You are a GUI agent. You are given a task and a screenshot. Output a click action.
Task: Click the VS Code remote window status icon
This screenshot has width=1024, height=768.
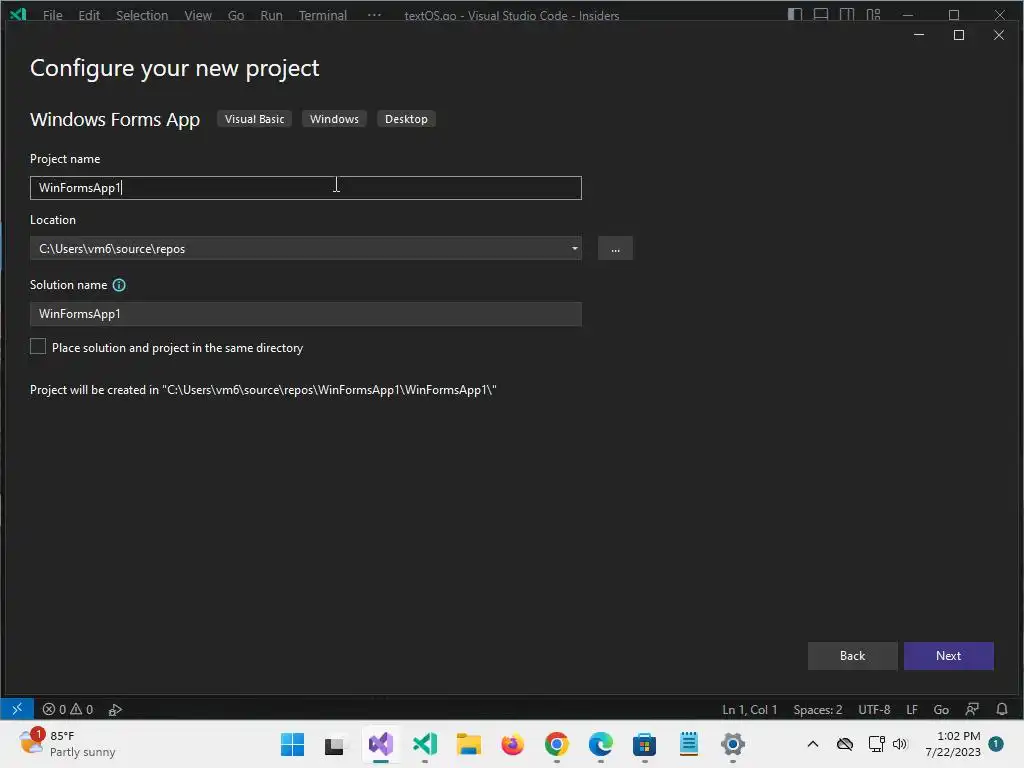tap(17, 709)
